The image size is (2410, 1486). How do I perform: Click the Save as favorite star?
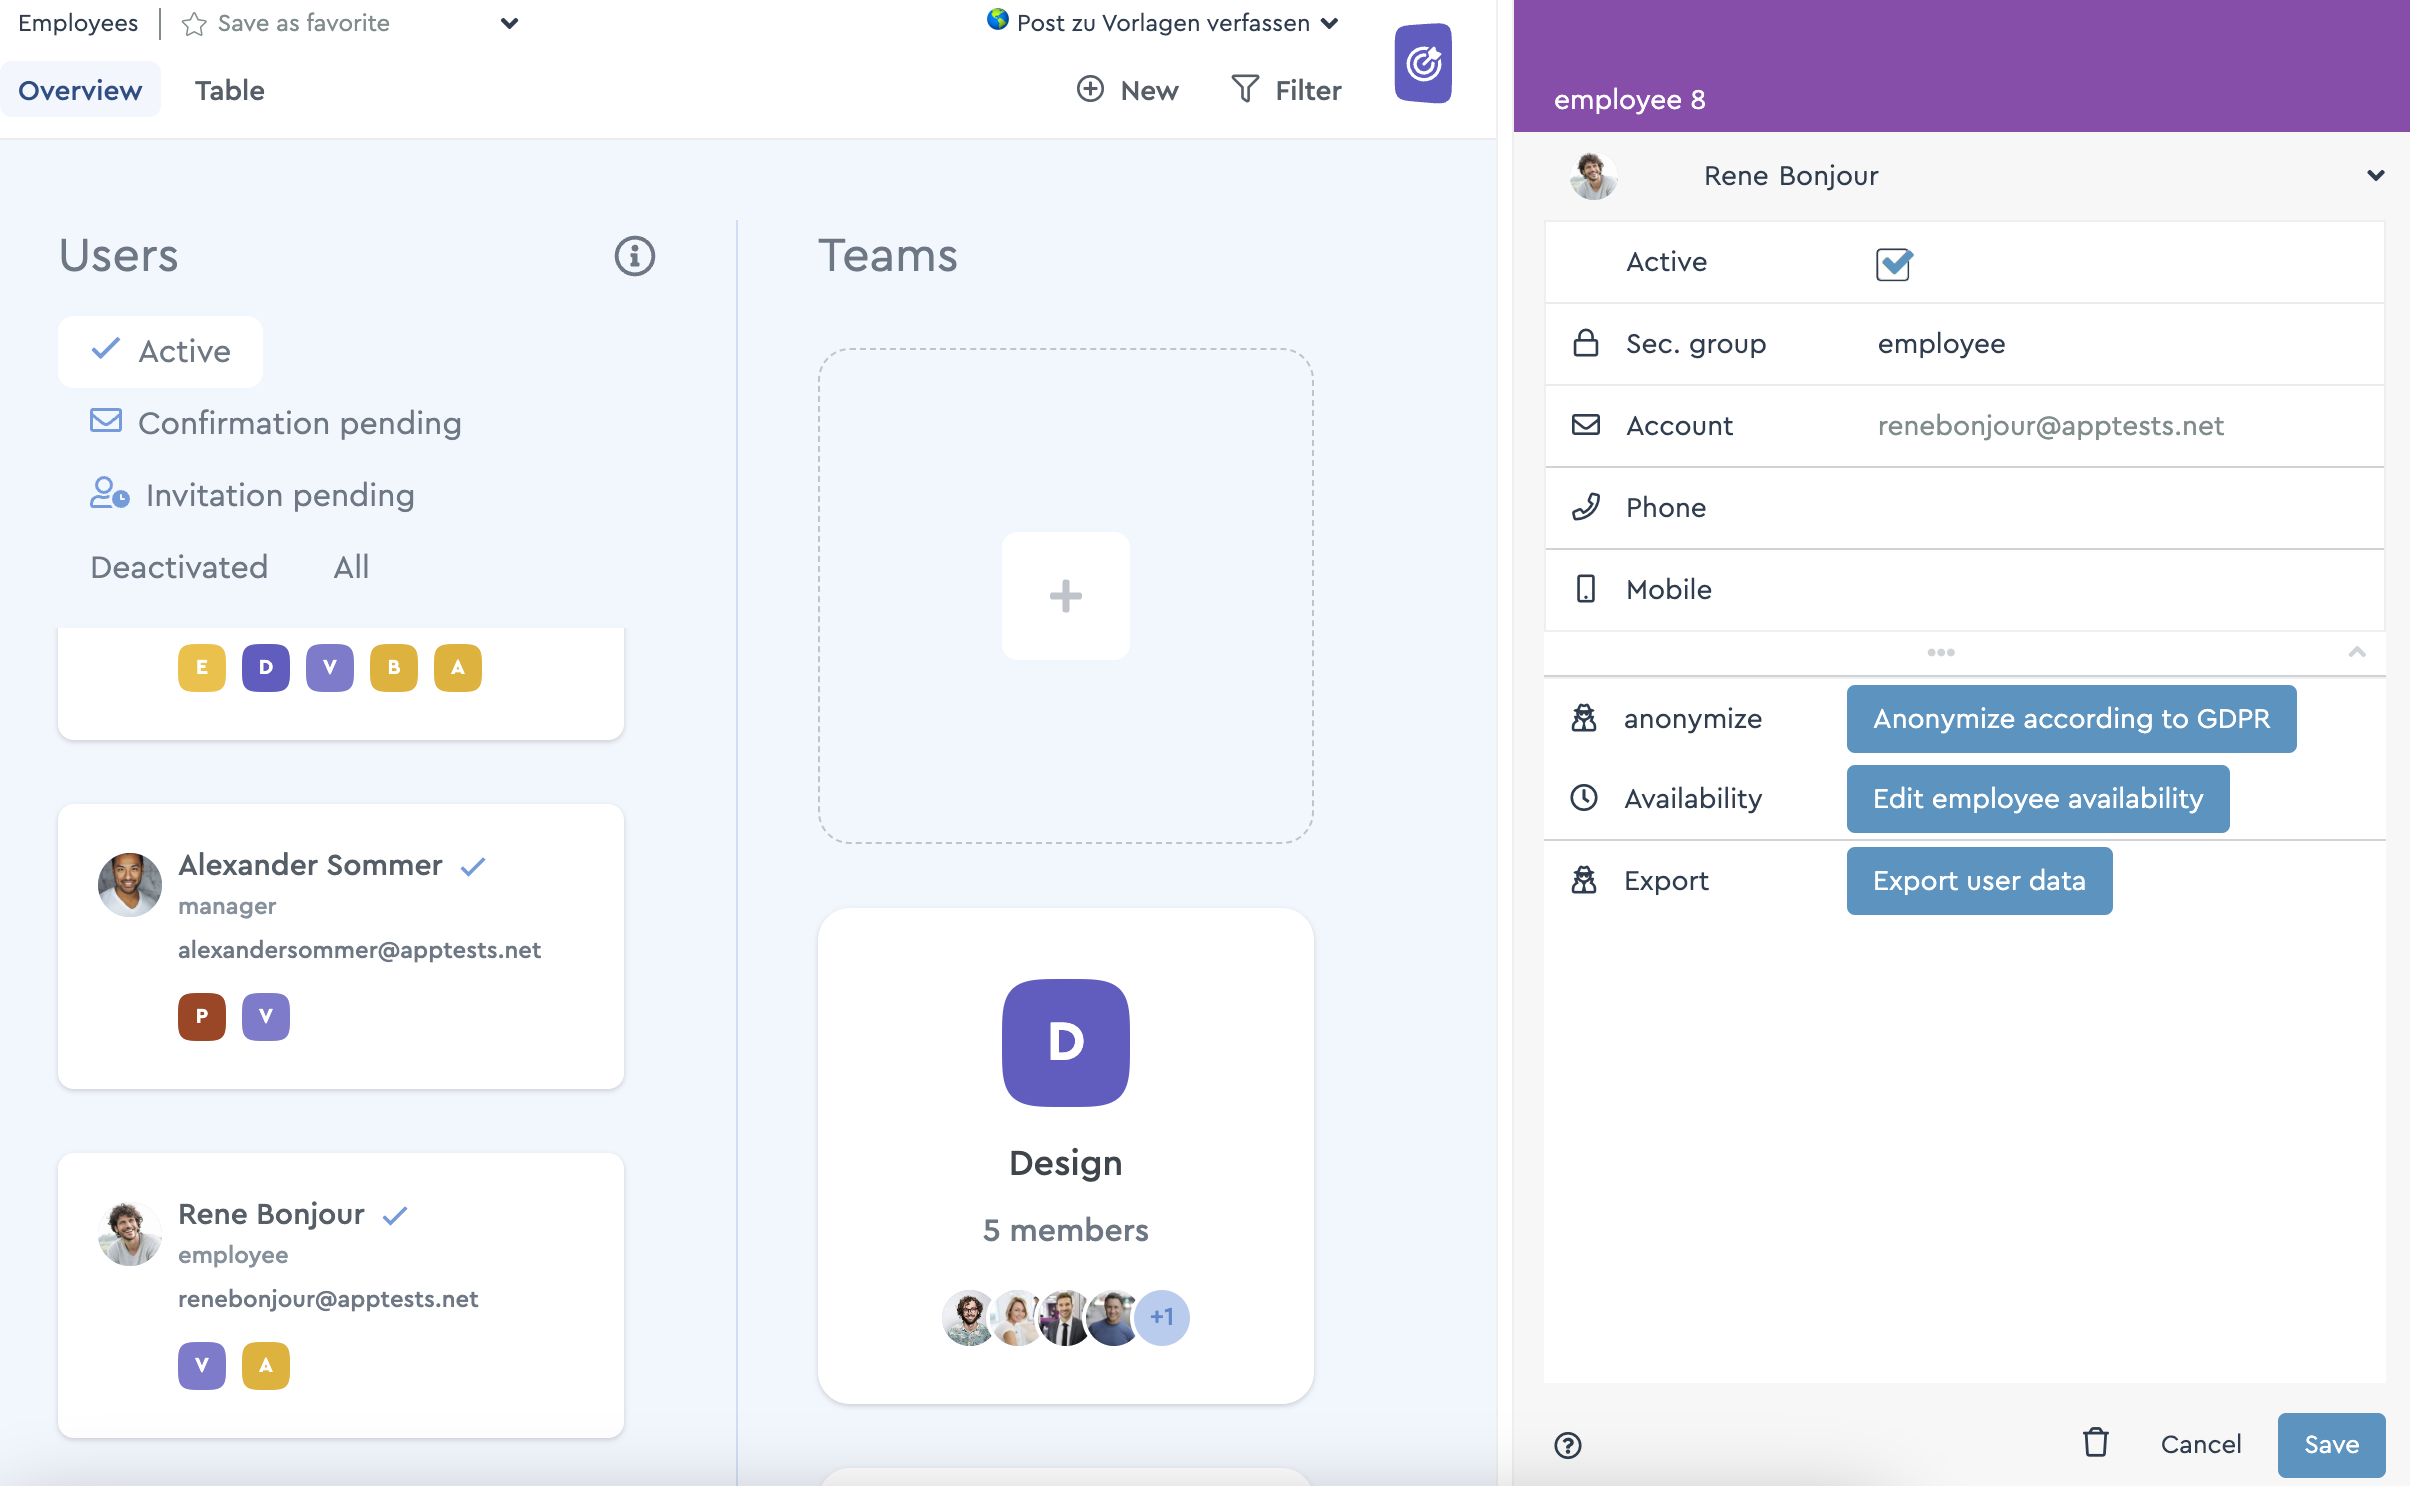coord(194,24)
